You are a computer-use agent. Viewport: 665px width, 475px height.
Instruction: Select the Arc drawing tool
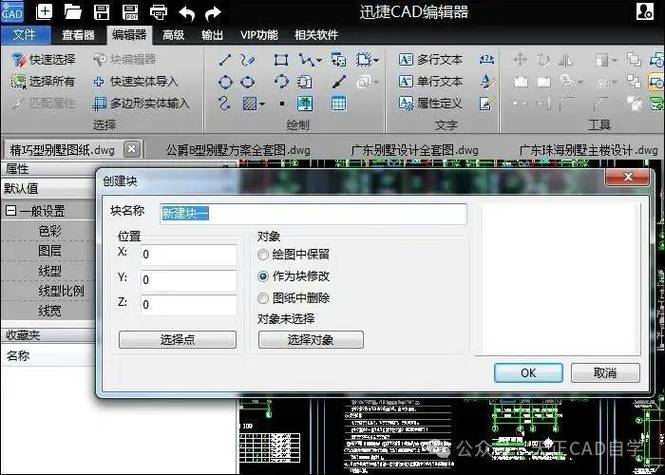(x=281, y=81)
